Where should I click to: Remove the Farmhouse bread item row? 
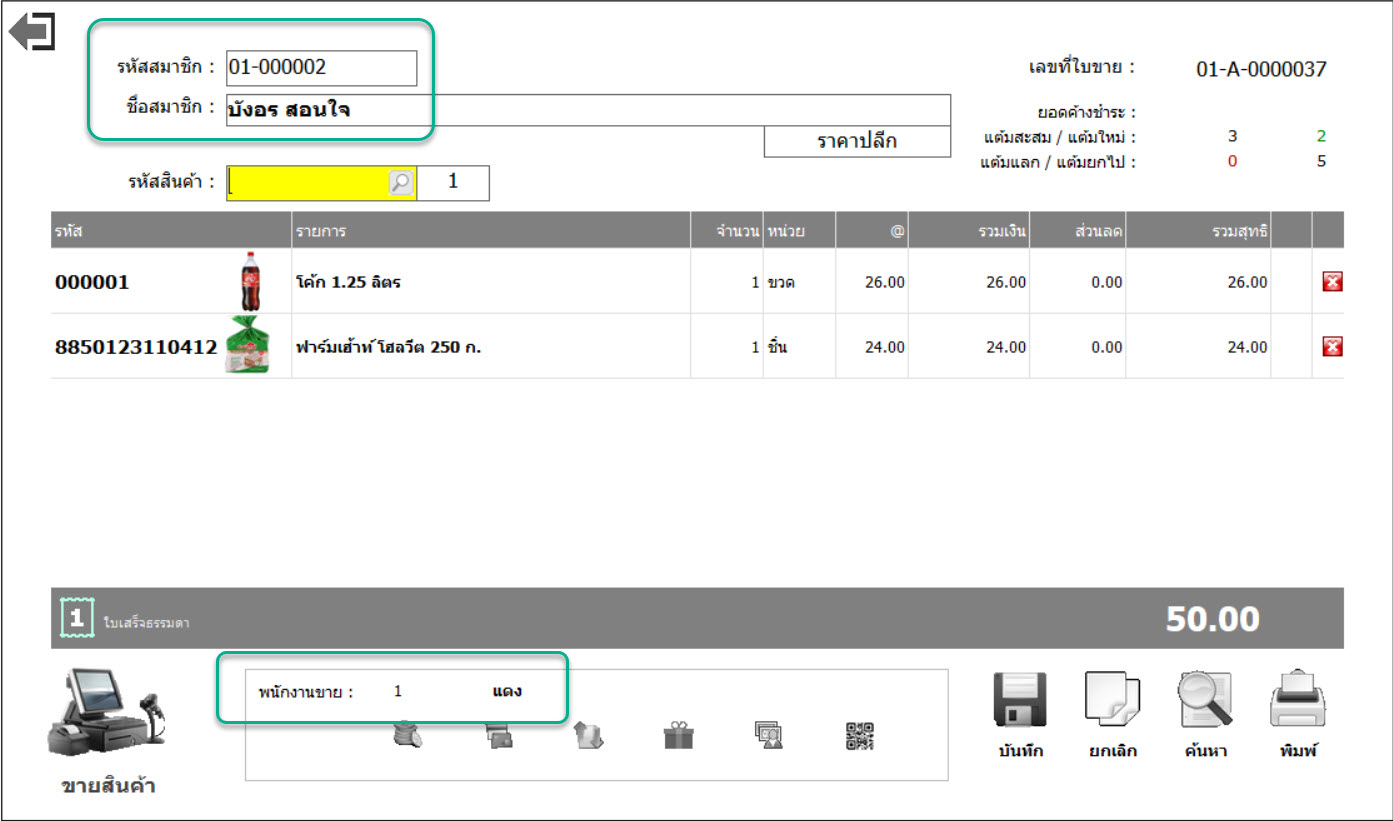(1331, 347)
